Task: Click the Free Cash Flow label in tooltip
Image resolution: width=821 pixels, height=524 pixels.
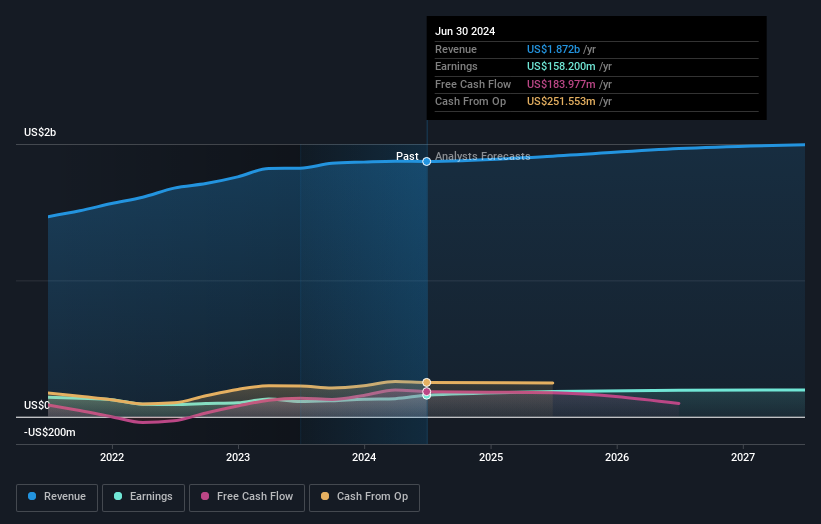Action: [x=473, y=84]
